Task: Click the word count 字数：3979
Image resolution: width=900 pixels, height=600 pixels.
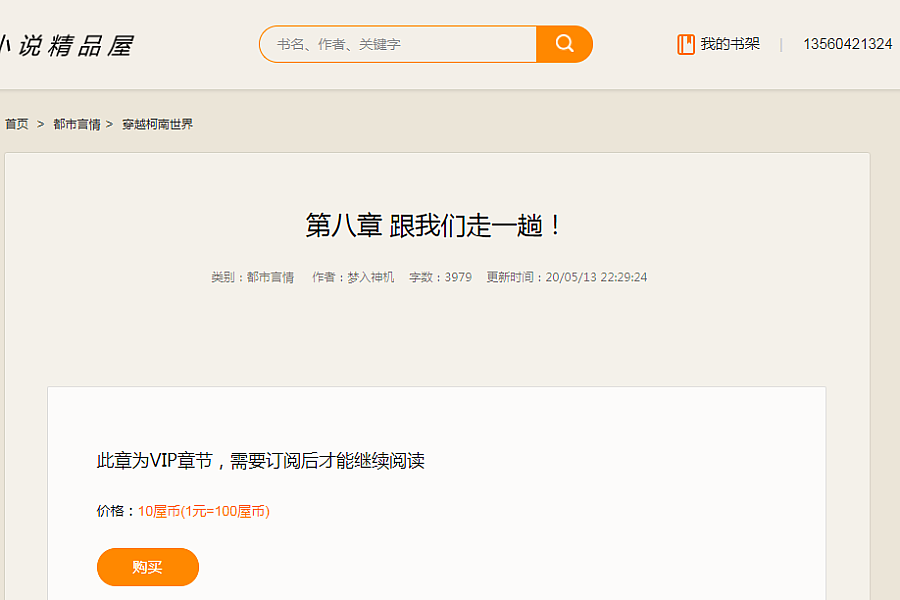Action: click(440, 277)
